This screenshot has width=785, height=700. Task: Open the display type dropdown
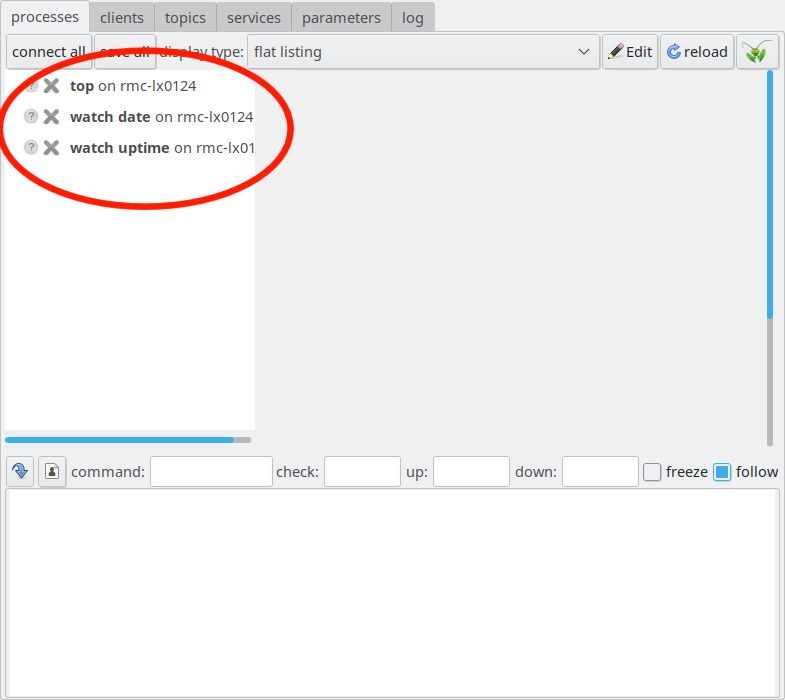coord(423,52)
